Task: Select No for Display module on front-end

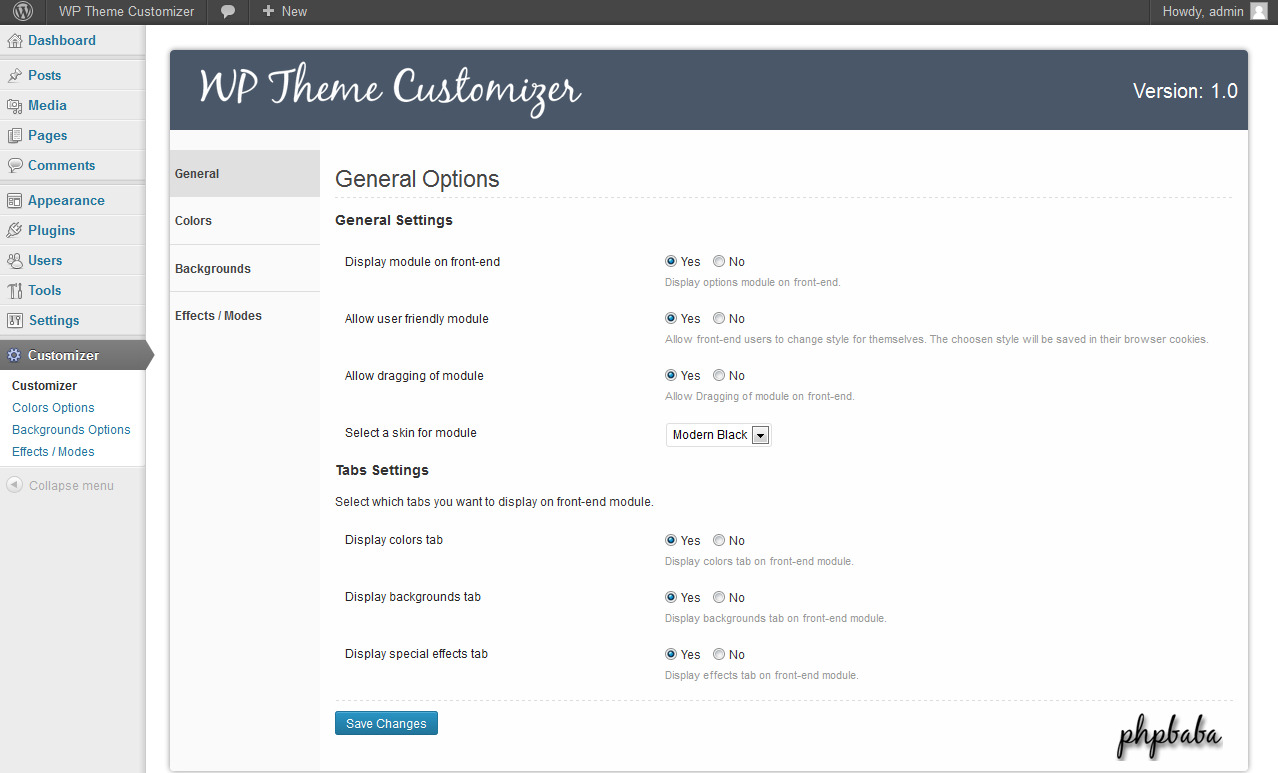Action: click(x=719, y=261)
